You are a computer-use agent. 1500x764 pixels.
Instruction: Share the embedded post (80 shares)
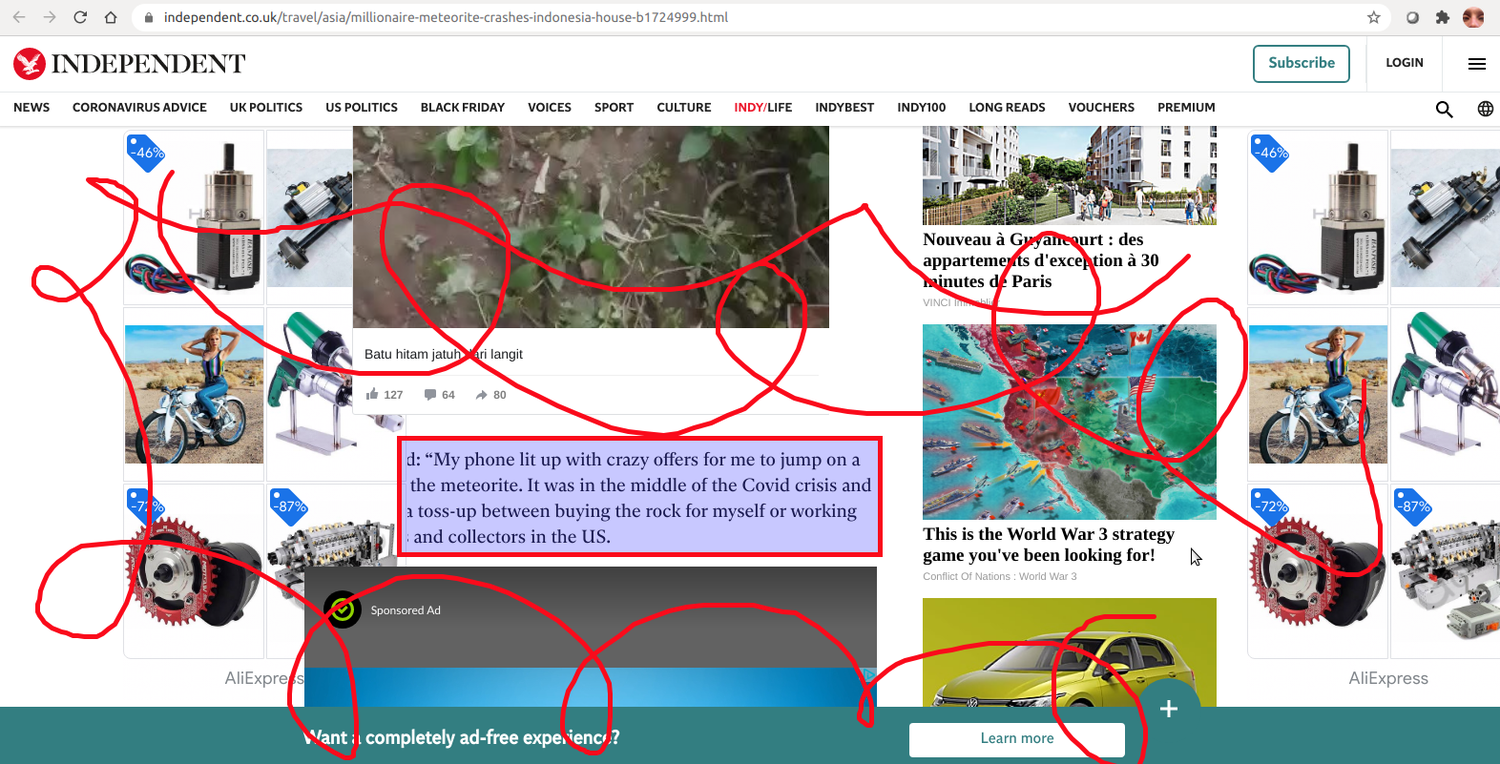(x=491, y=395)
